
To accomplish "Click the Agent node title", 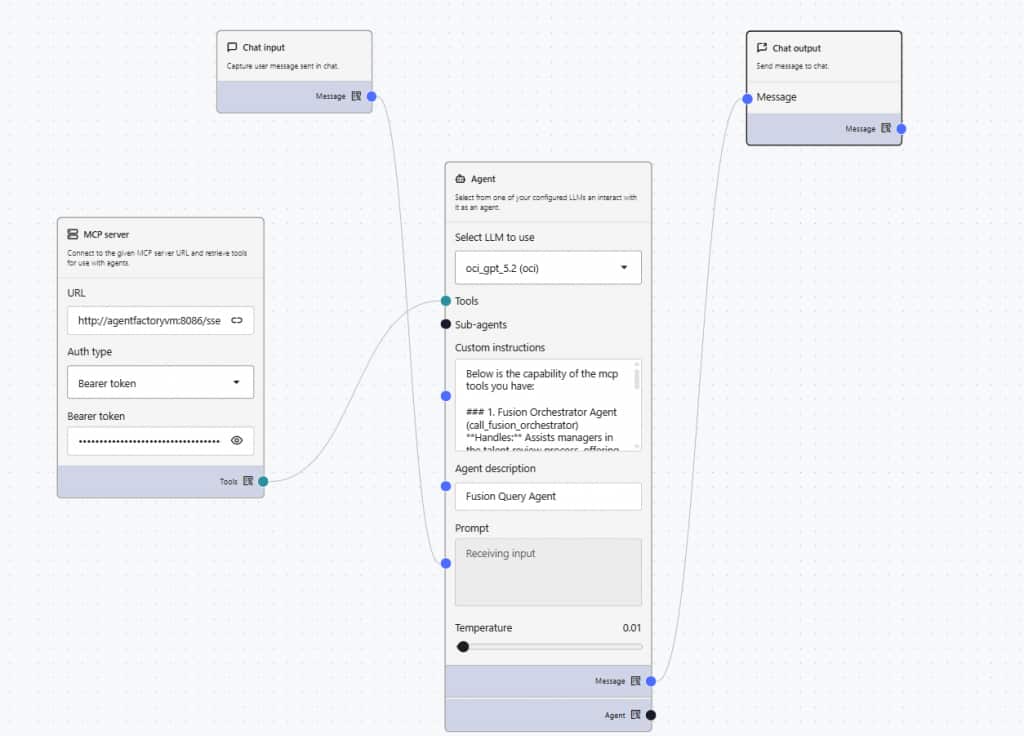I will [483, 179].
